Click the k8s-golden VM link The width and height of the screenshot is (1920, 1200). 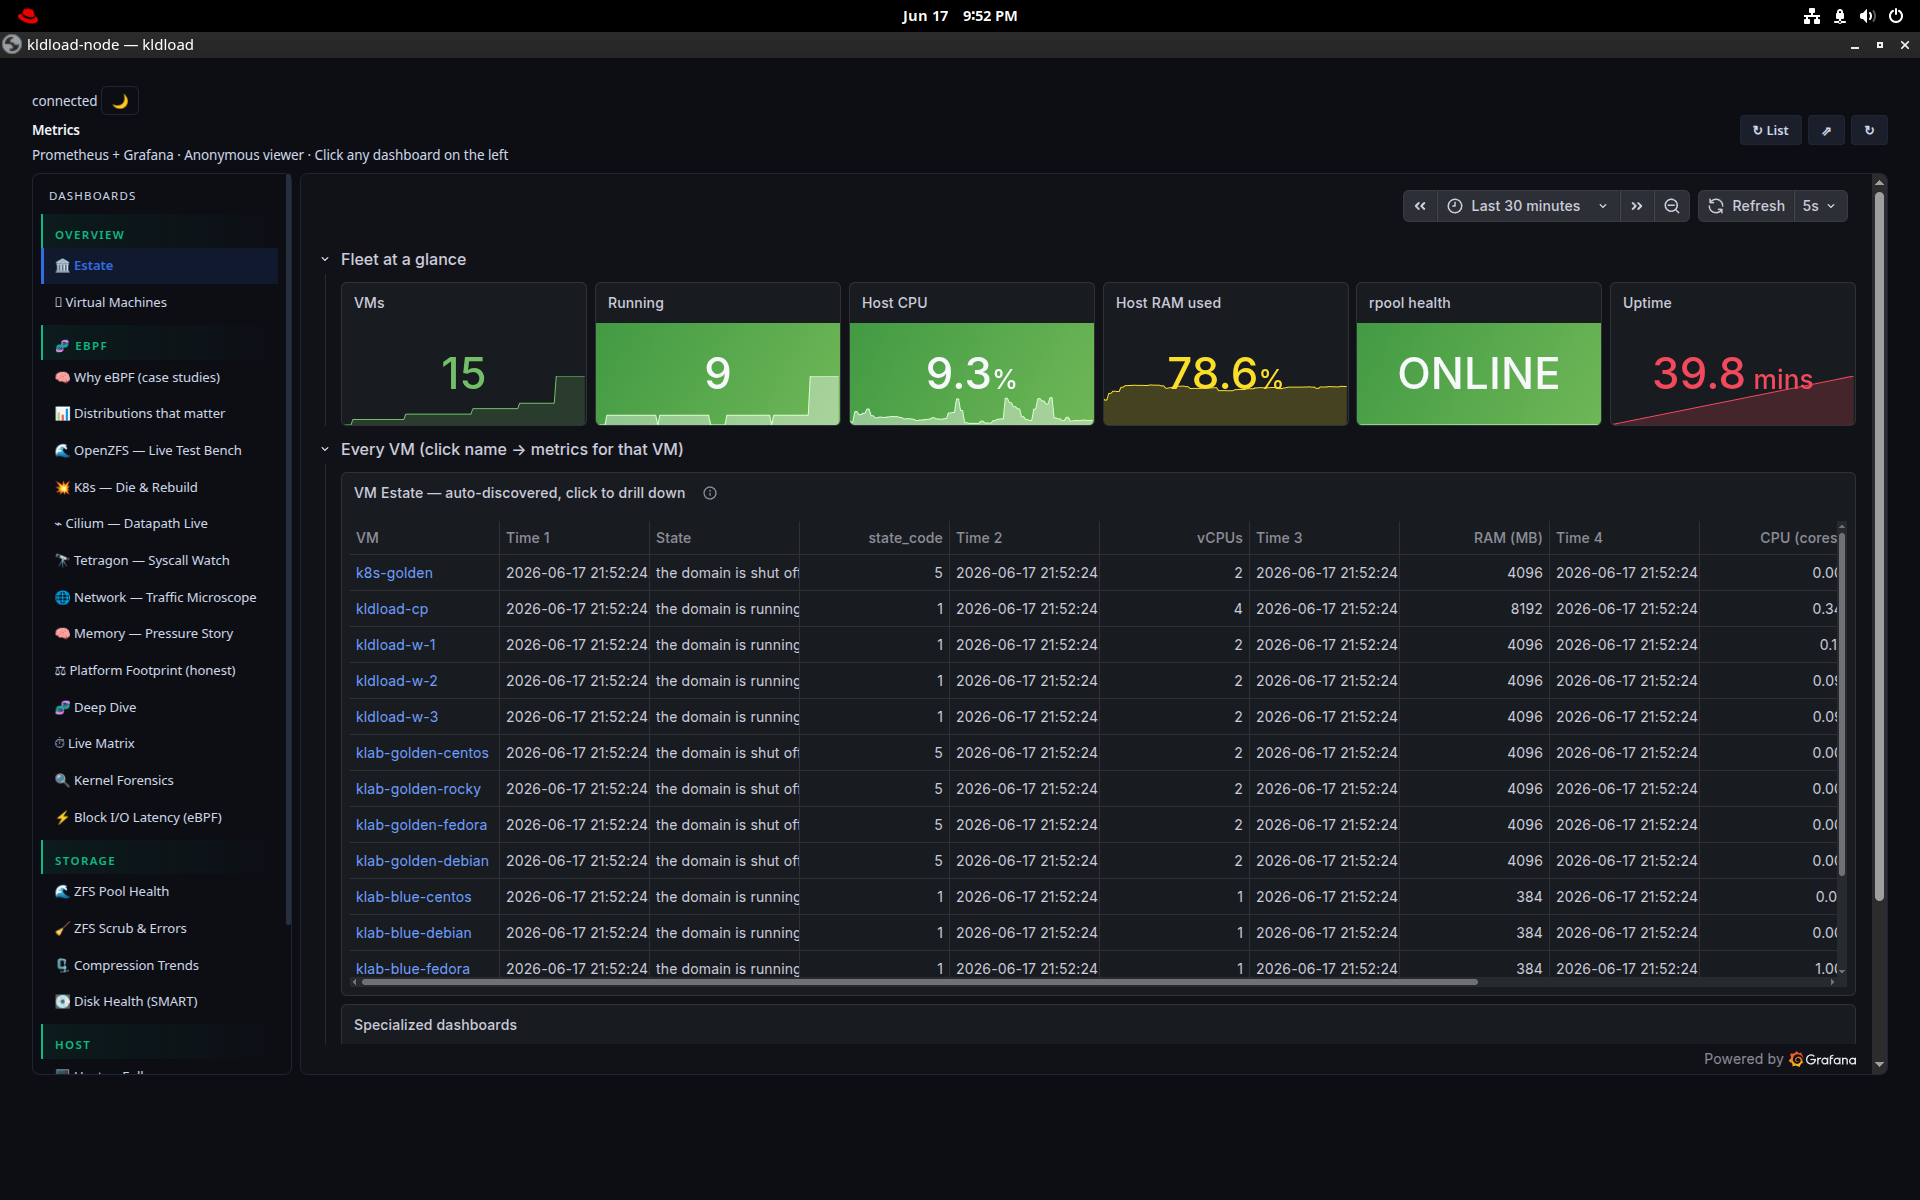[394, 573]
